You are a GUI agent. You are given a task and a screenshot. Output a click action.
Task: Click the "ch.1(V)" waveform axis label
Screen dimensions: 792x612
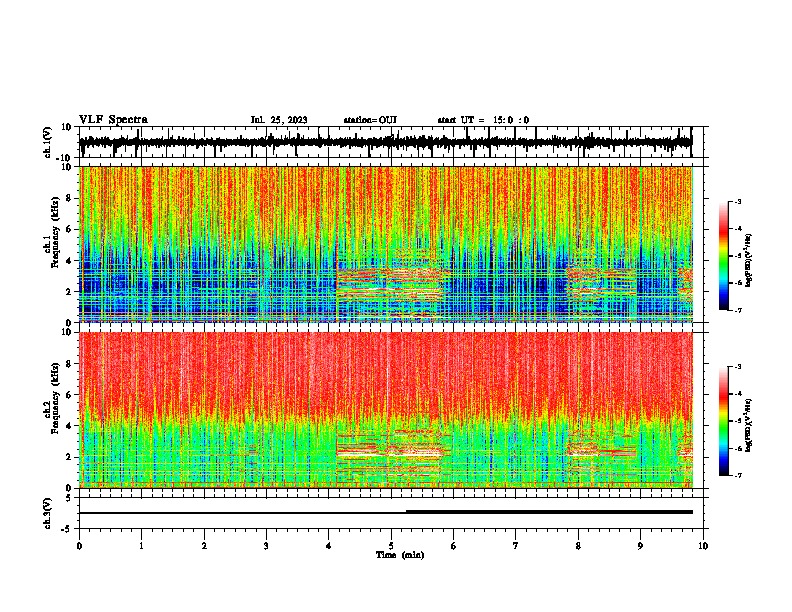(47, 142)
